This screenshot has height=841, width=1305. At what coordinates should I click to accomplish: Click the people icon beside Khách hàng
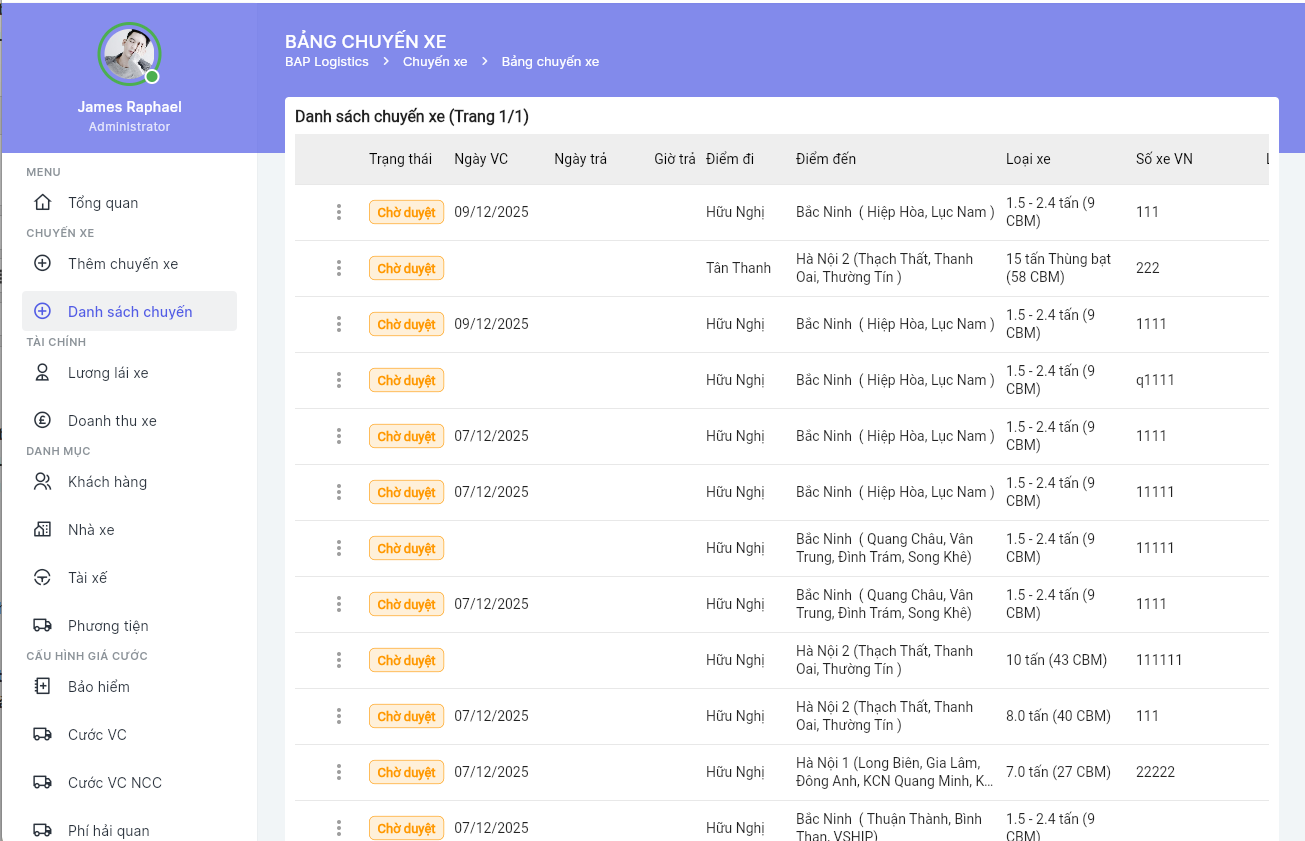click(x=42, y=482)
